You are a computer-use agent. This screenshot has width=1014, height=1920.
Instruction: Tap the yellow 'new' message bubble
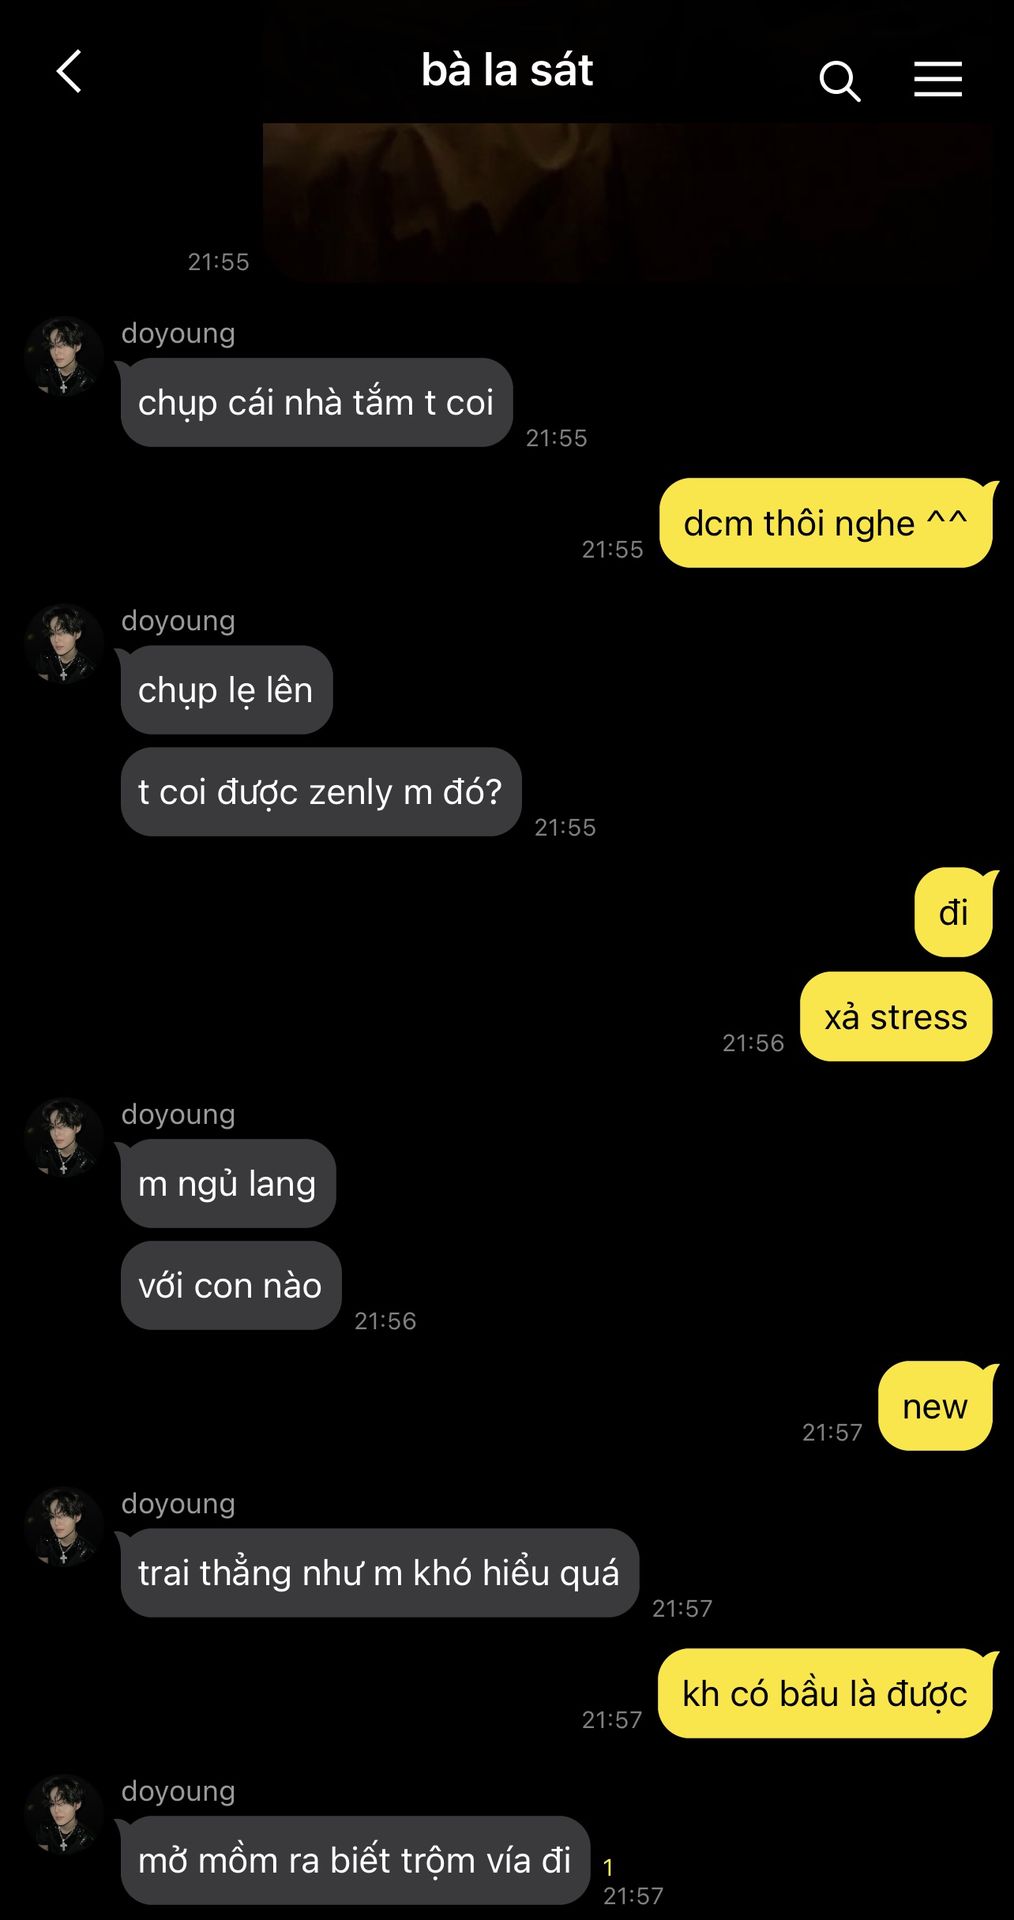click(x=935, y=1406)
